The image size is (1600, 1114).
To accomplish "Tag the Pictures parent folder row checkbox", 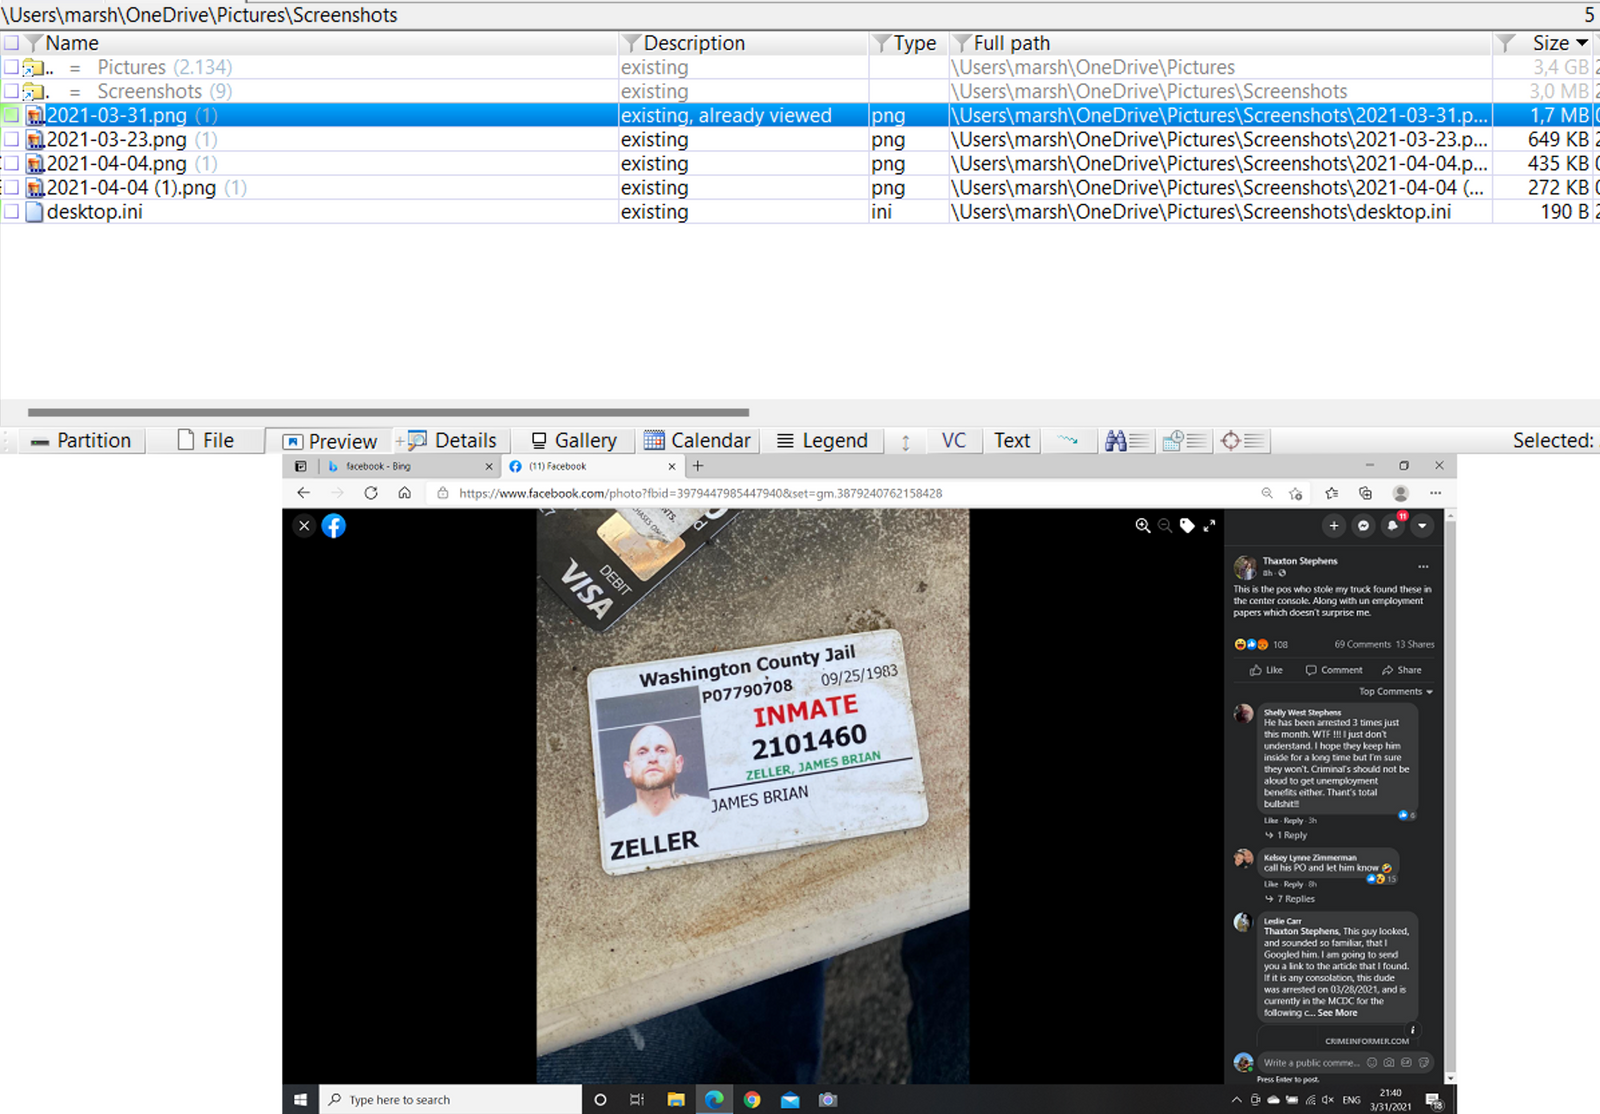I will 11,67.
